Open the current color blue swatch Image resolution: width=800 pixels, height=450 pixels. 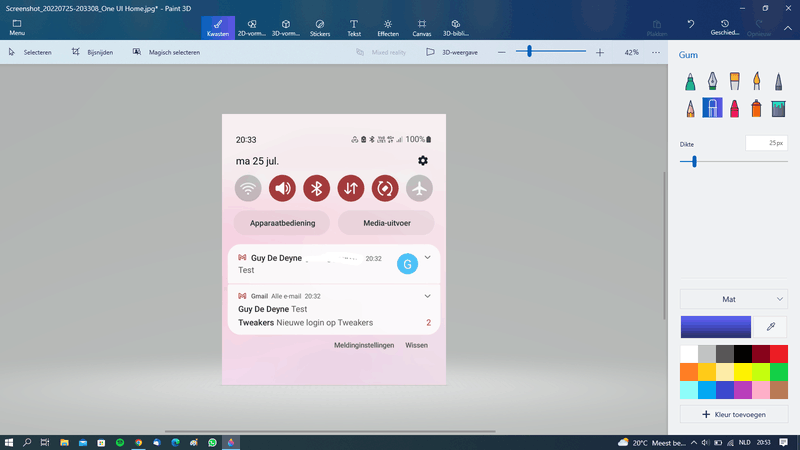point(715,327)
